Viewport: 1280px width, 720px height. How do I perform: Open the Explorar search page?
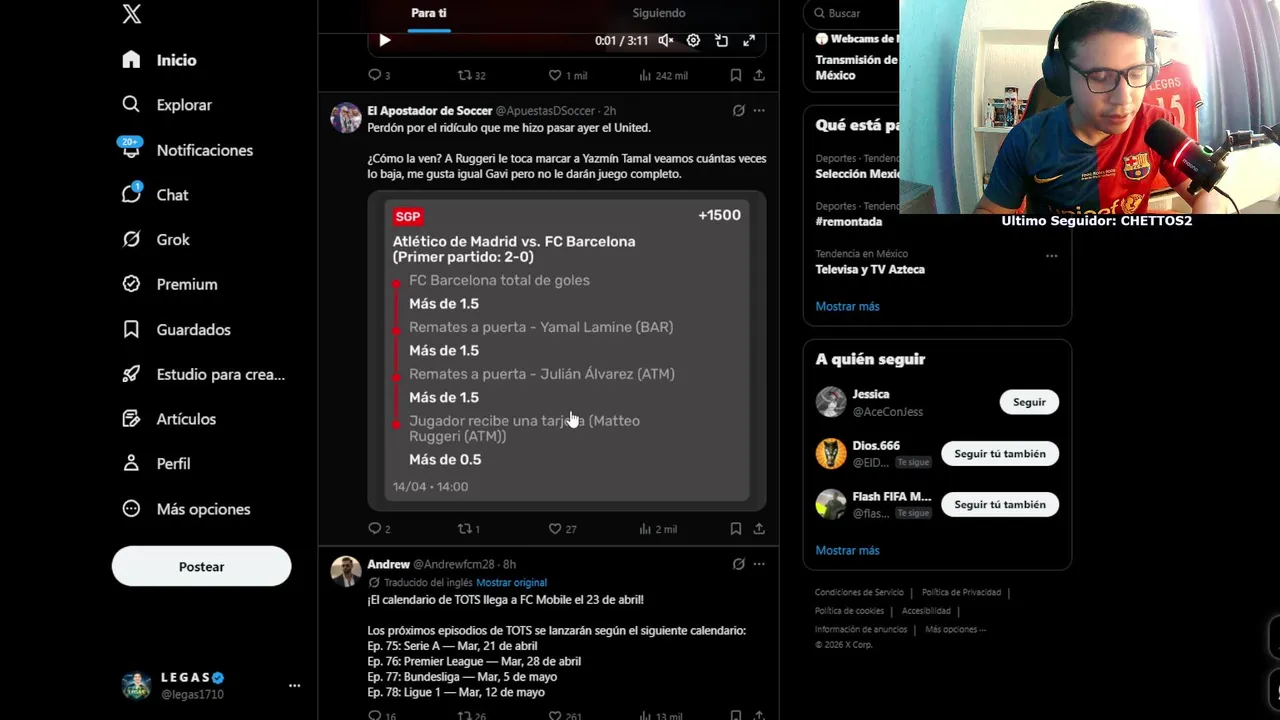point(166,105)
